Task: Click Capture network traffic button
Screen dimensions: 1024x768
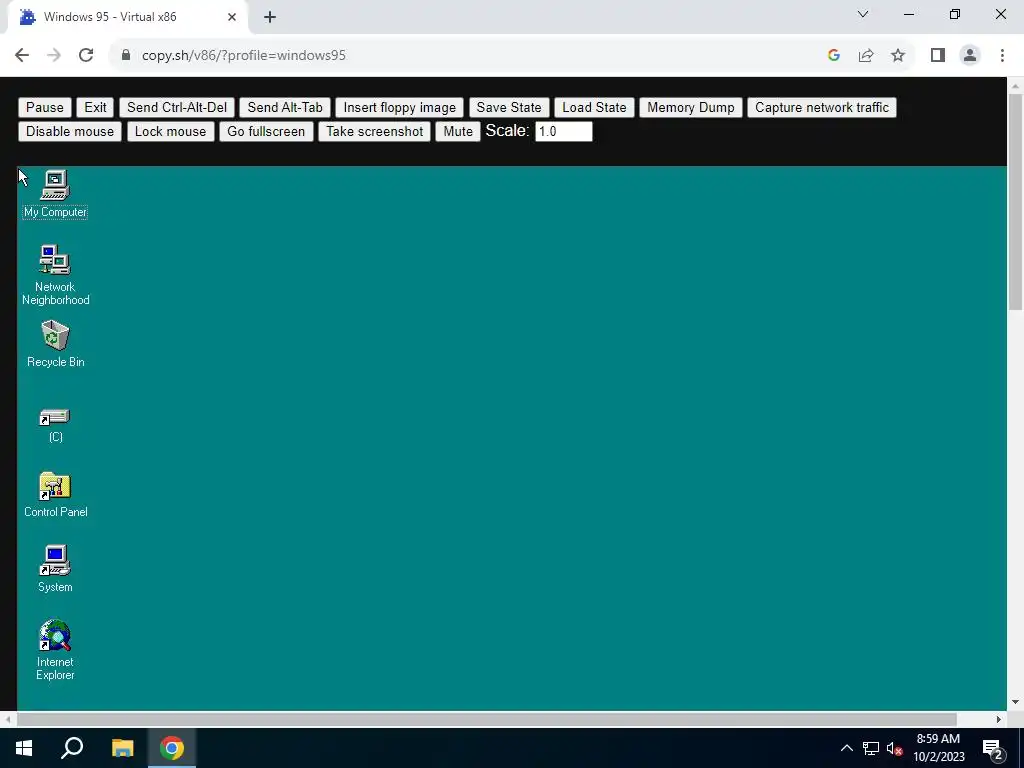Action: (822, 107)
